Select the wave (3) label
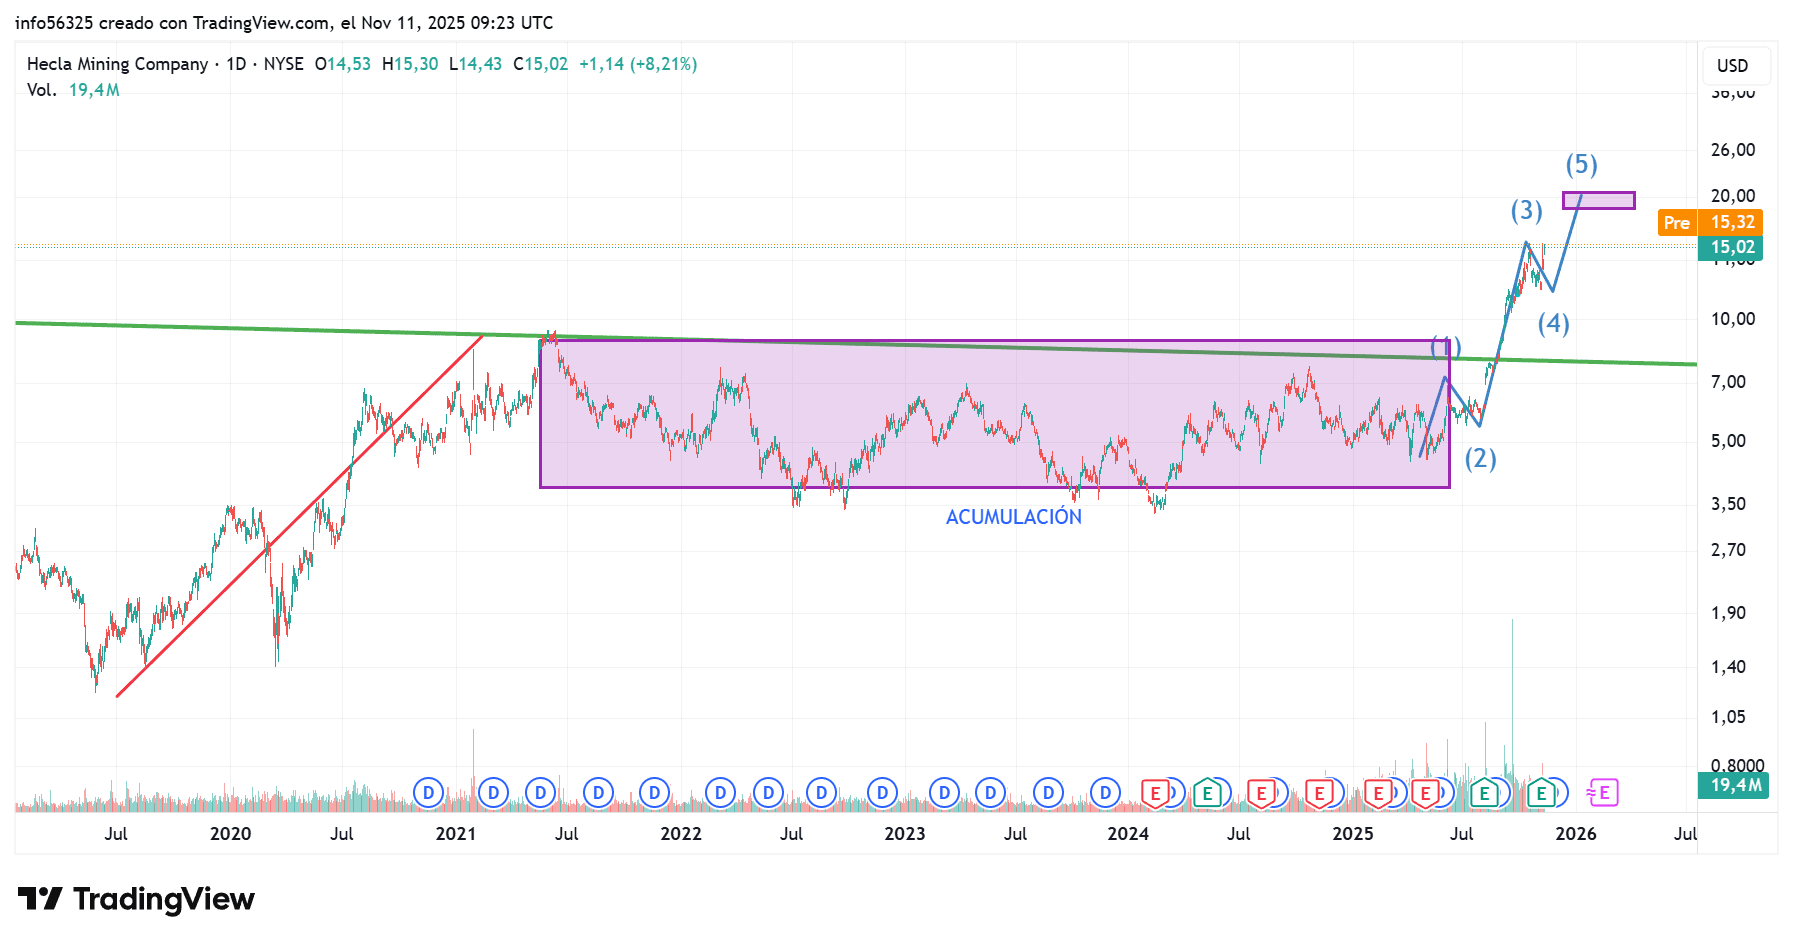Image resolution: width=1793 pixels, height=944 pixels. click(1526, 210)
